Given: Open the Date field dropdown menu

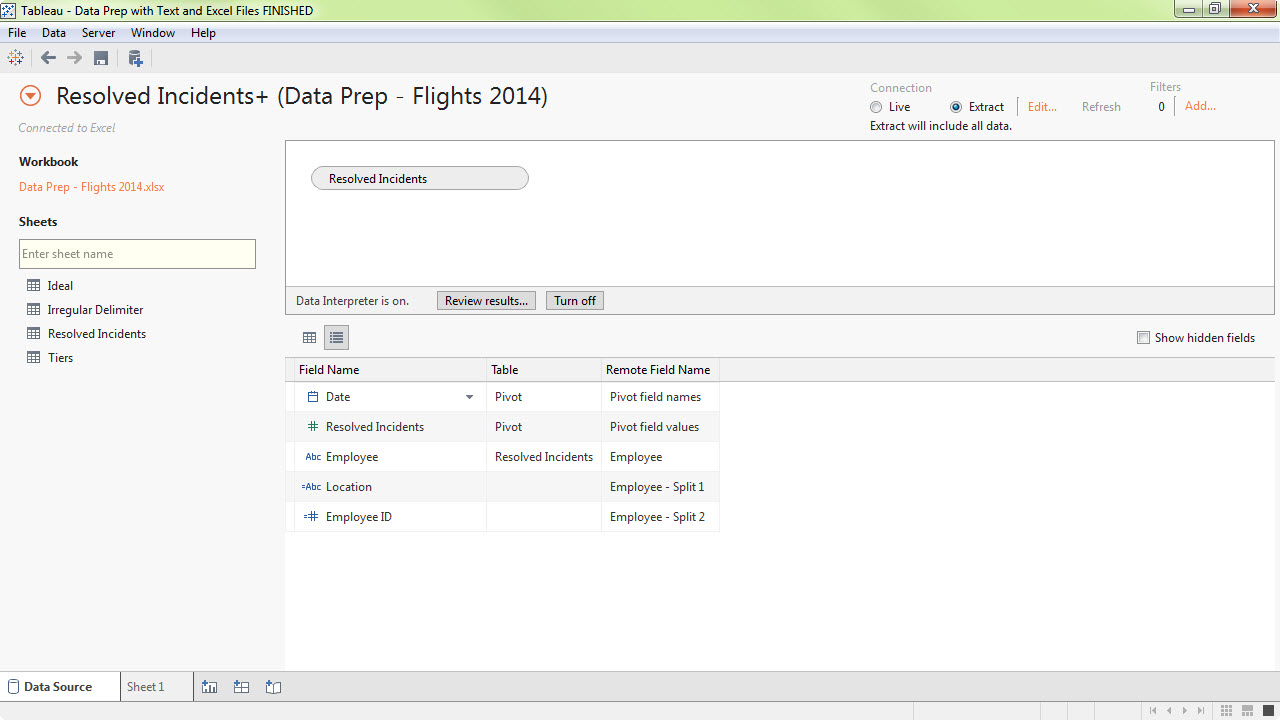Looking at the screenshot, I should 469,396.
